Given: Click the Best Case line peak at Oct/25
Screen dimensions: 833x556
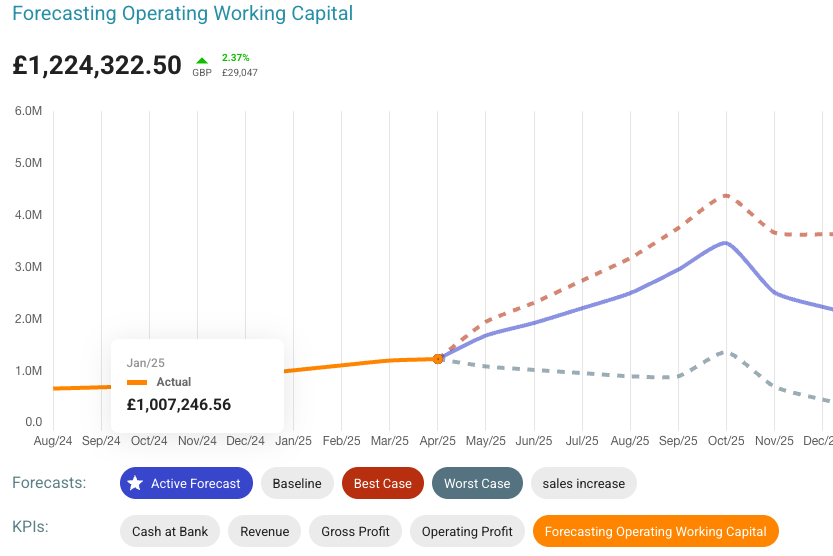Looking at the screenshot, I should 725,196.
